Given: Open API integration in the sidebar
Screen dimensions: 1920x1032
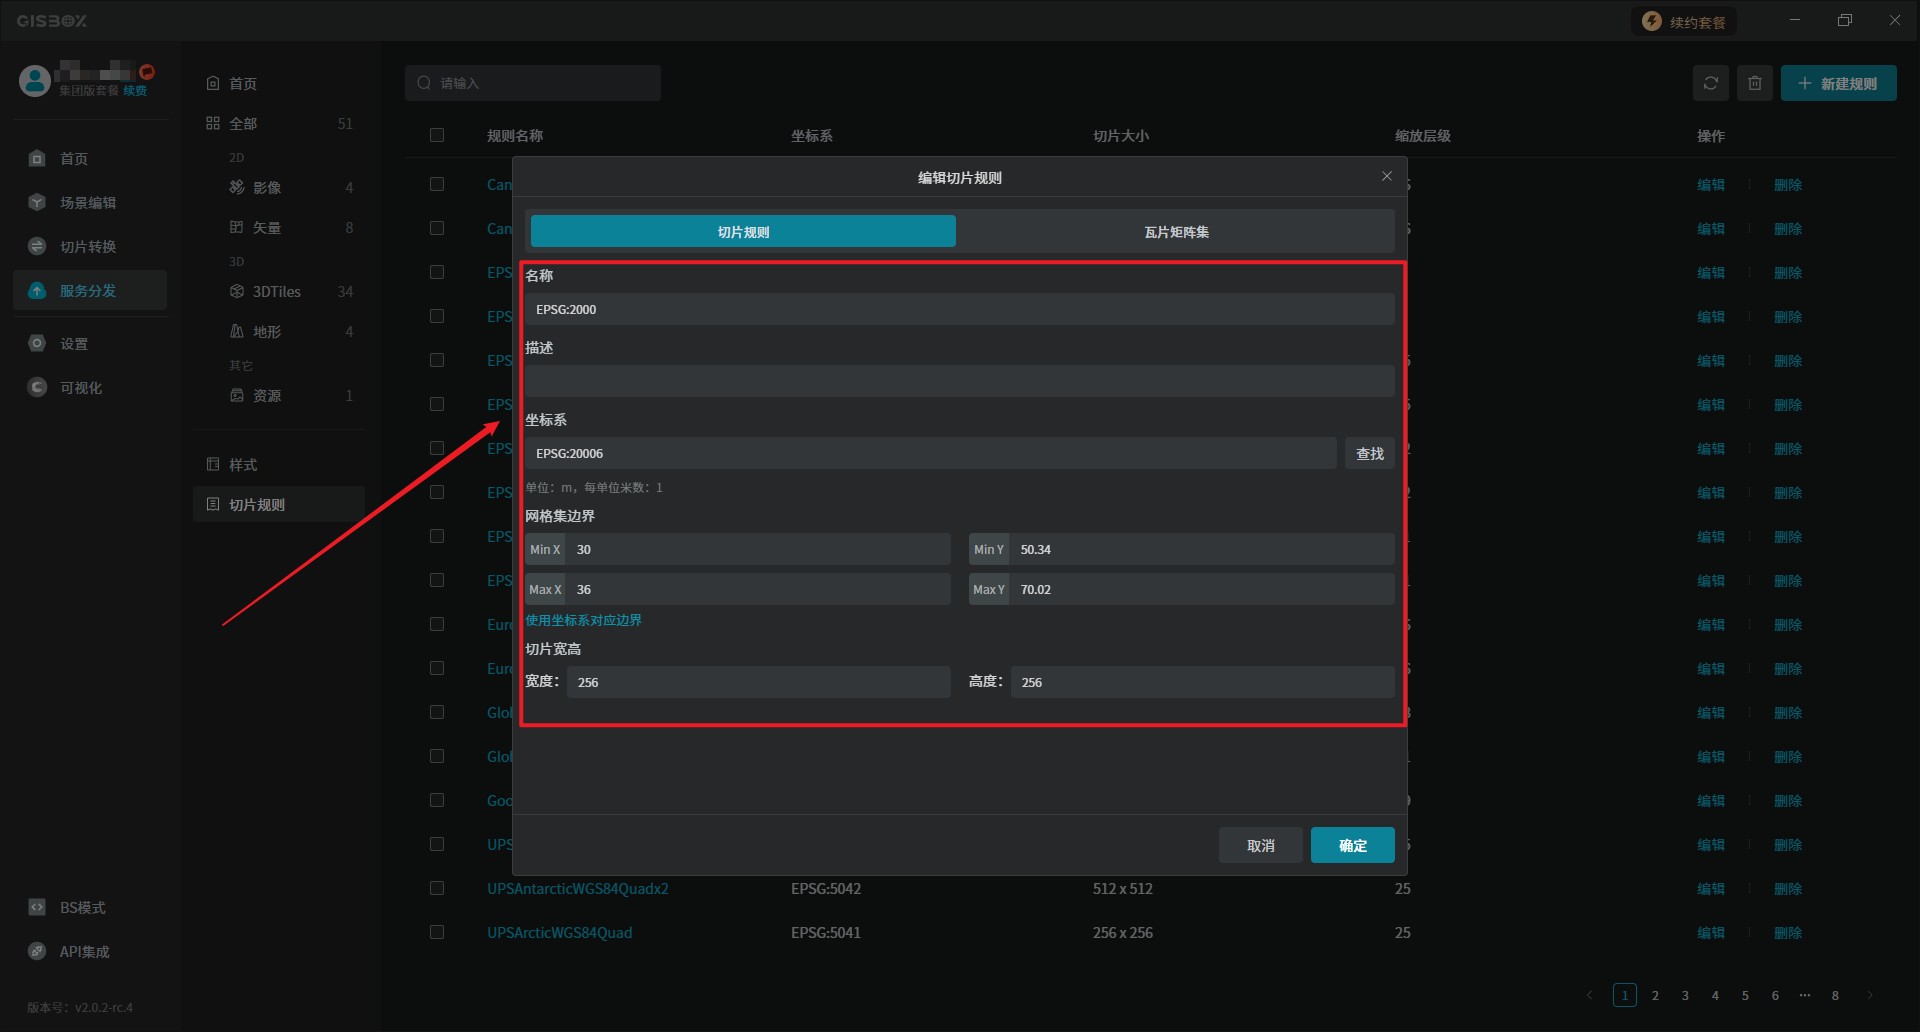Looking at the screenshot, I should [84, 952].
